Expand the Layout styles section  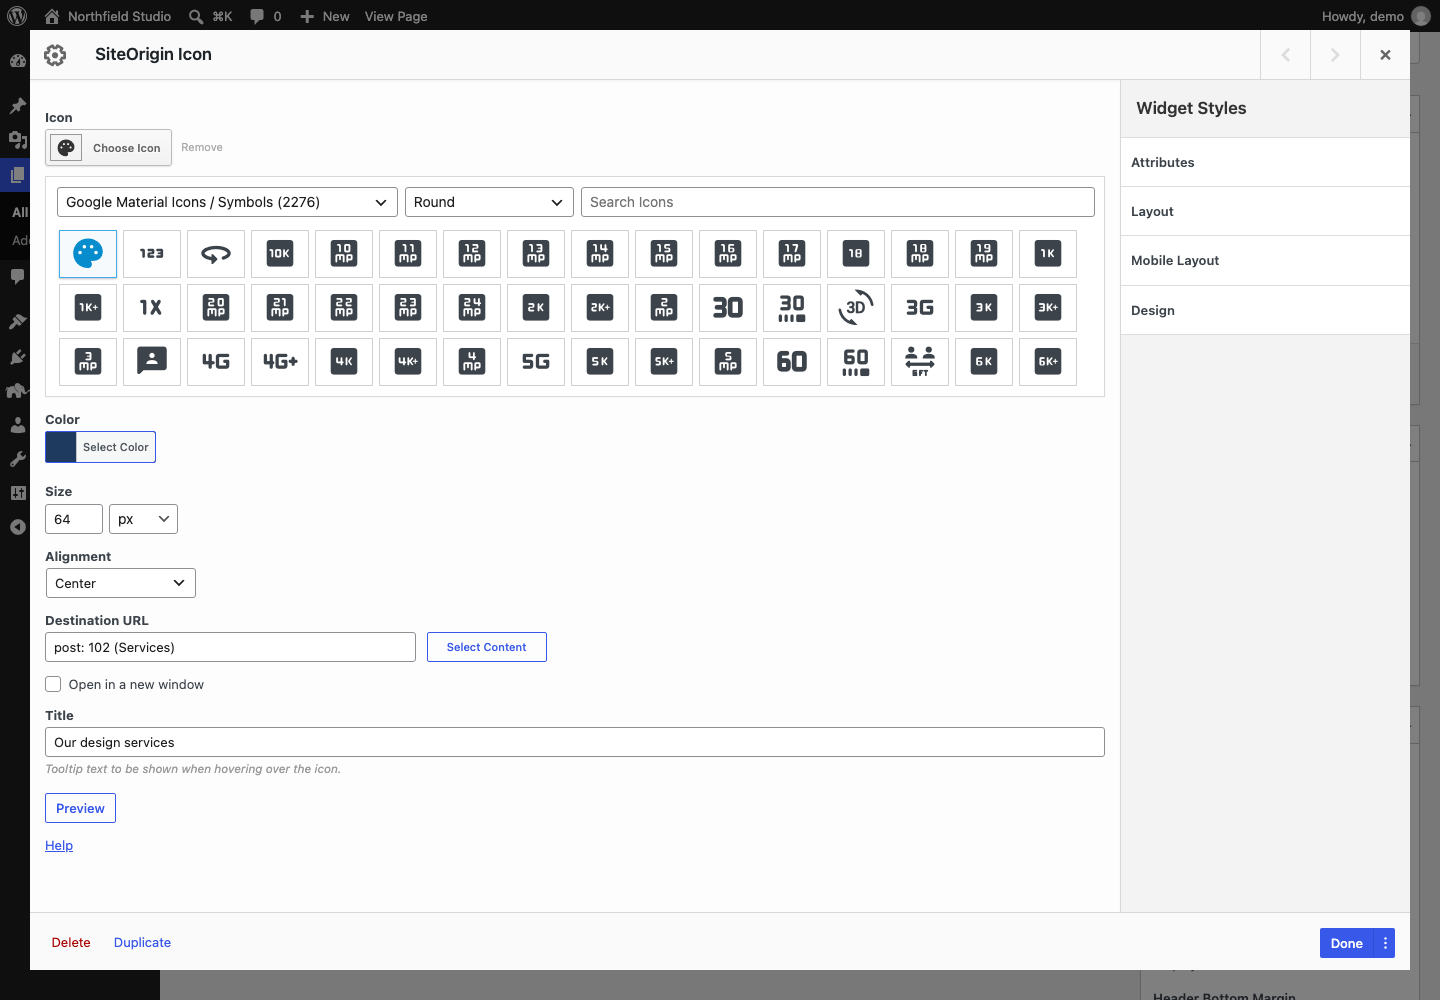[x=1265, y=211]
